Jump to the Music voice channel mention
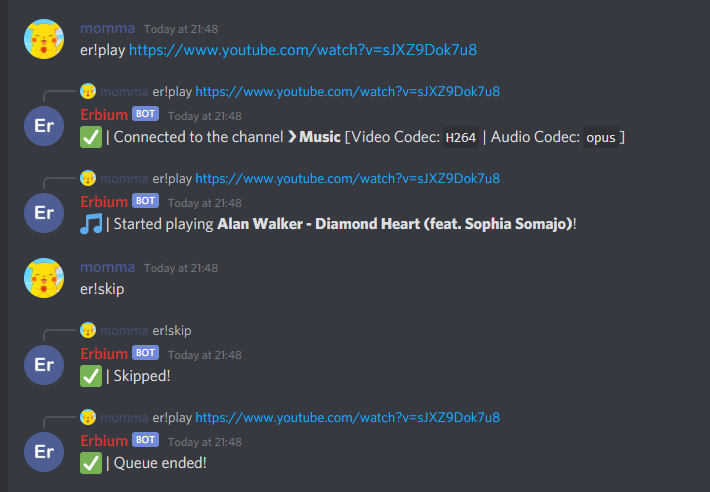The image size is (710, 492). (314, 137)
